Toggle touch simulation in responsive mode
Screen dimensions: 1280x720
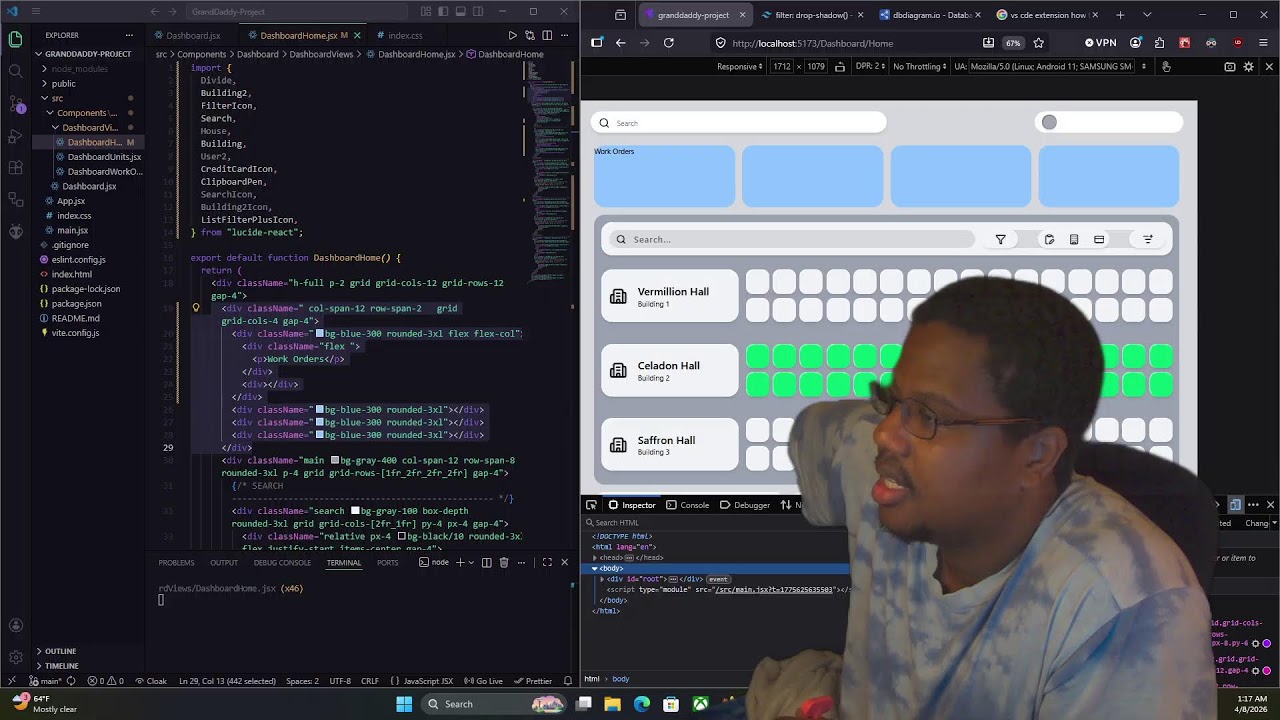1166,67
